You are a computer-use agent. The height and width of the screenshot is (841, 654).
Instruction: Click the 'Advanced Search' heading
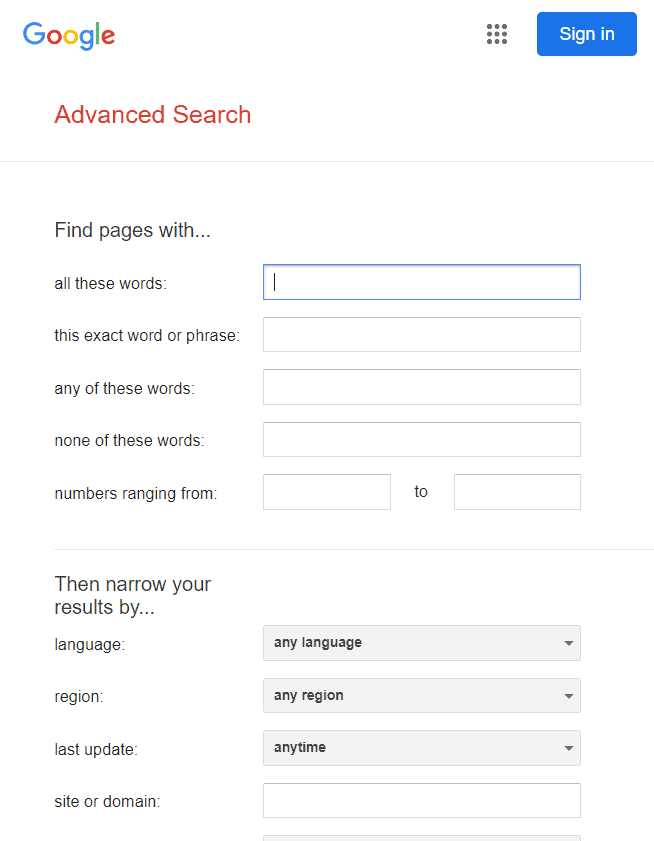[153, 115]
